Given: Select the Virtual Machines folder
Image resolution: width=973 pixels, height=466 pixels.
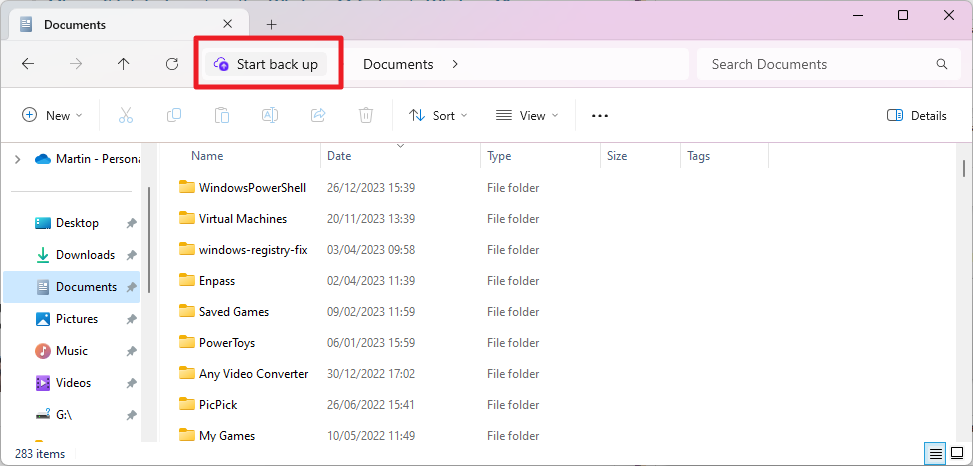Looking at the screenshot, I should point(243,218).
